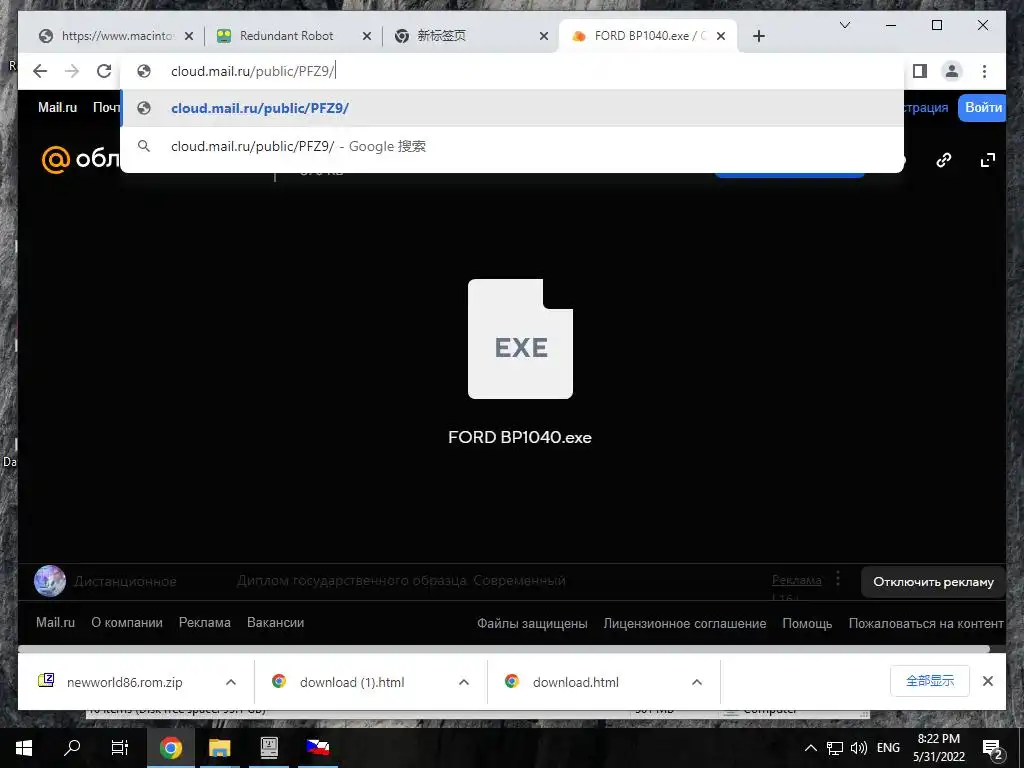Viewport: 1024px width, 768px height.
Task: Reload the current page
Action: (x=104, y=71)
